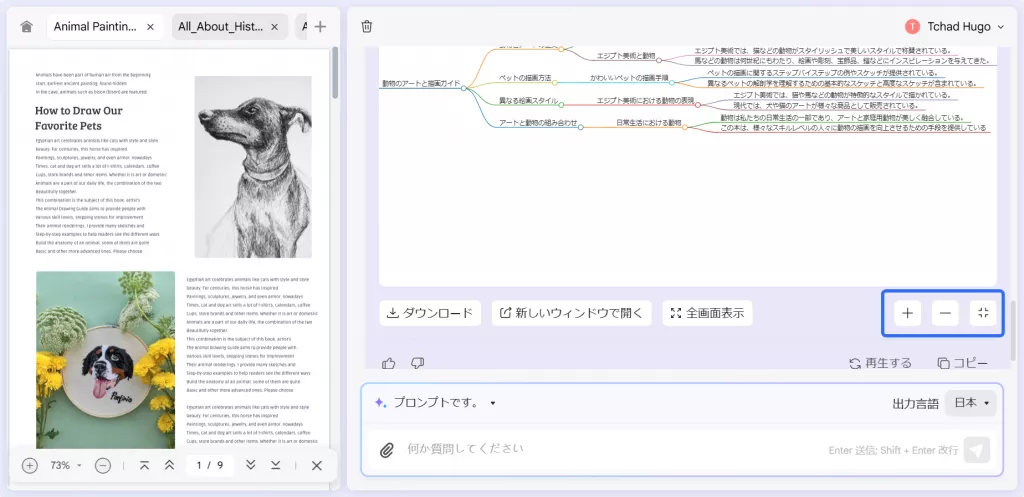Click the dog sketch image

pos(253,167)
